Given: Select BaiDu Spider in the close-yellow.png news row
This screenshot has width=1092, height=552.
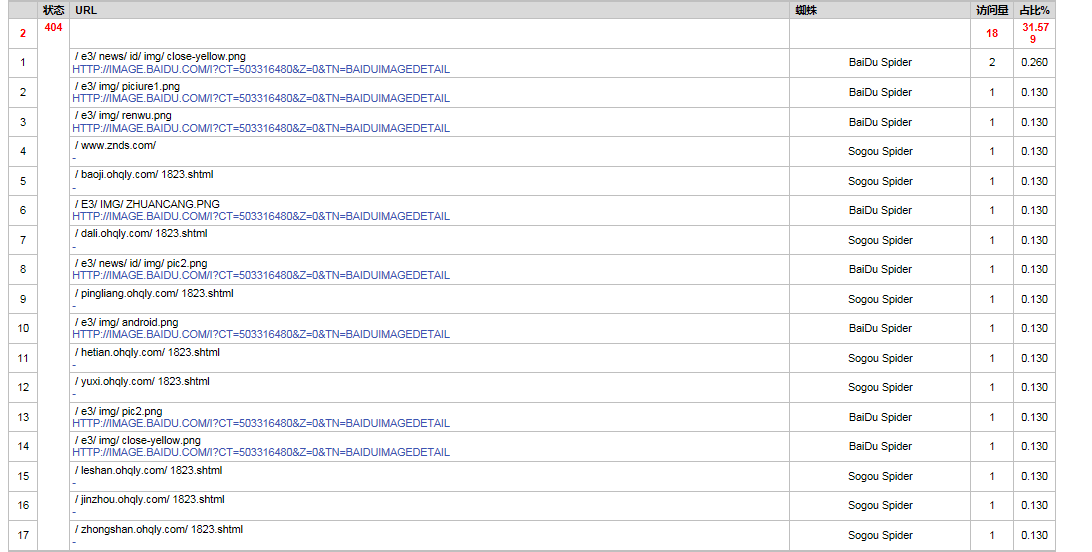Looking at the screenshot, I should (880, 63).
